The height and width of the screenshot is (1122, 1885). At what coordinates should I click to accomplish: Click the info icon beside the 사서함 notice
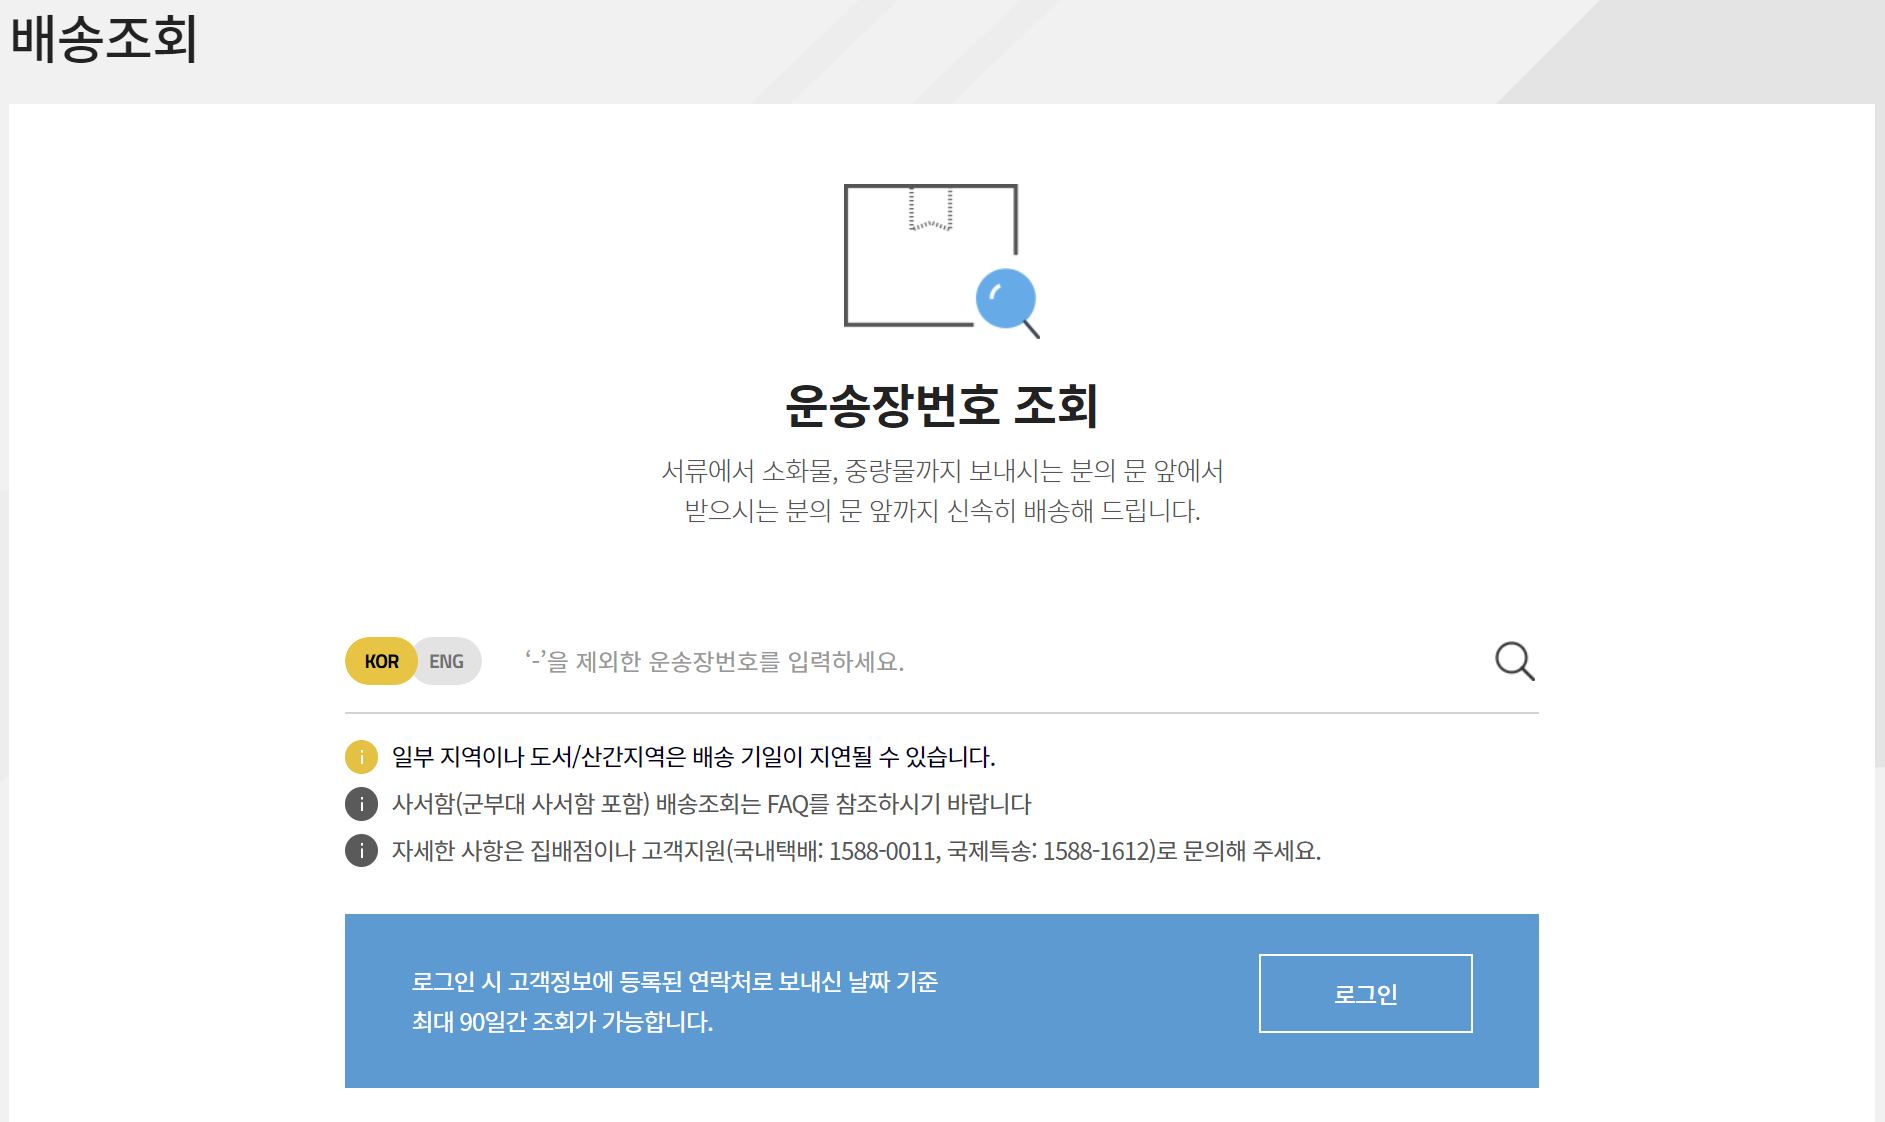[x=361, y=804]
